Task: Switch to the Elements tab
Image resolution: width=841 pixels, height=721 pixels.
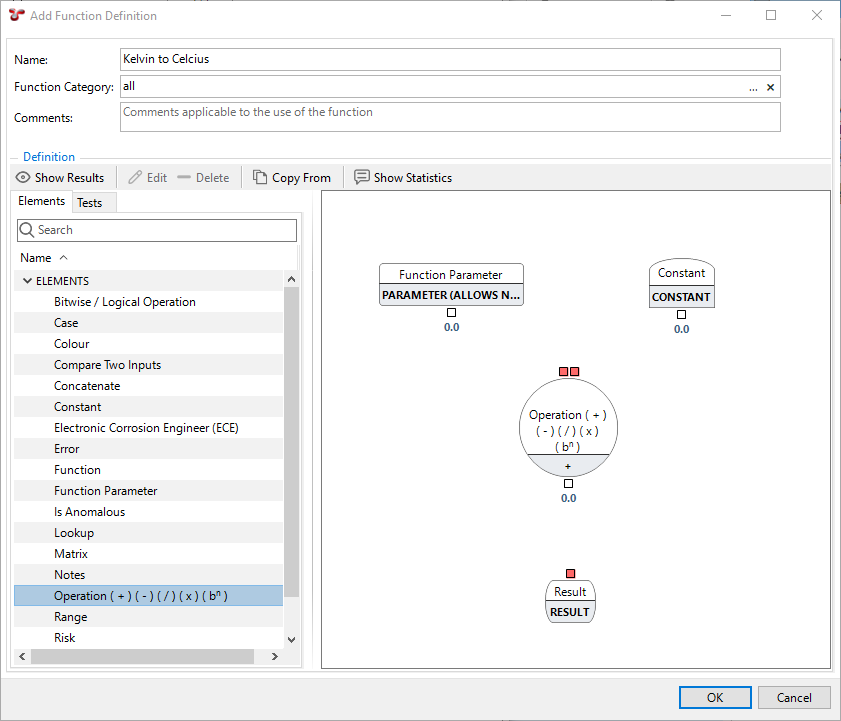Action: pos(41,201)
